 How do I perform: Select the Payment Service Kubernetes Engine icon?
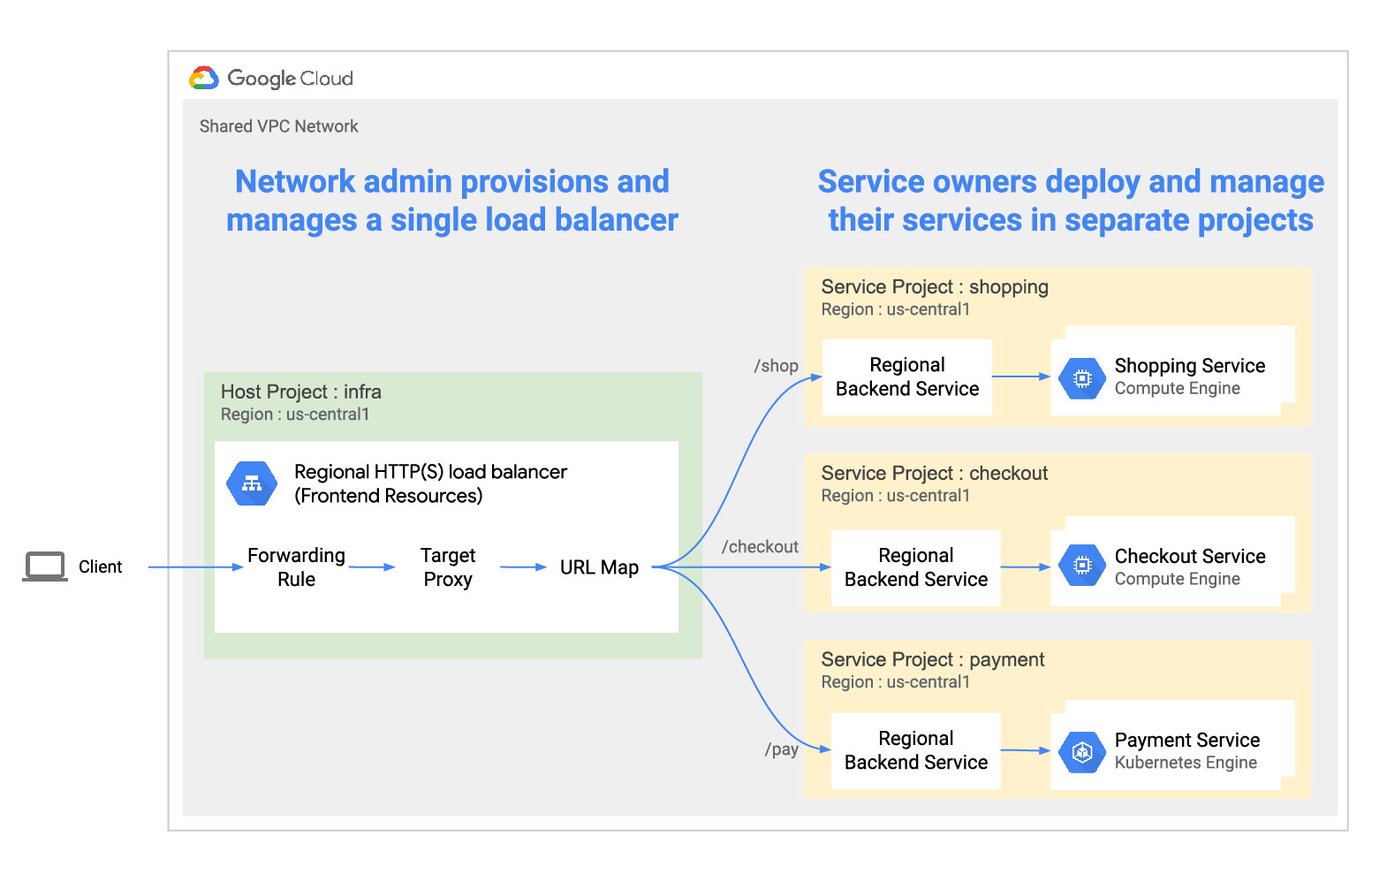coord(1081,750)
